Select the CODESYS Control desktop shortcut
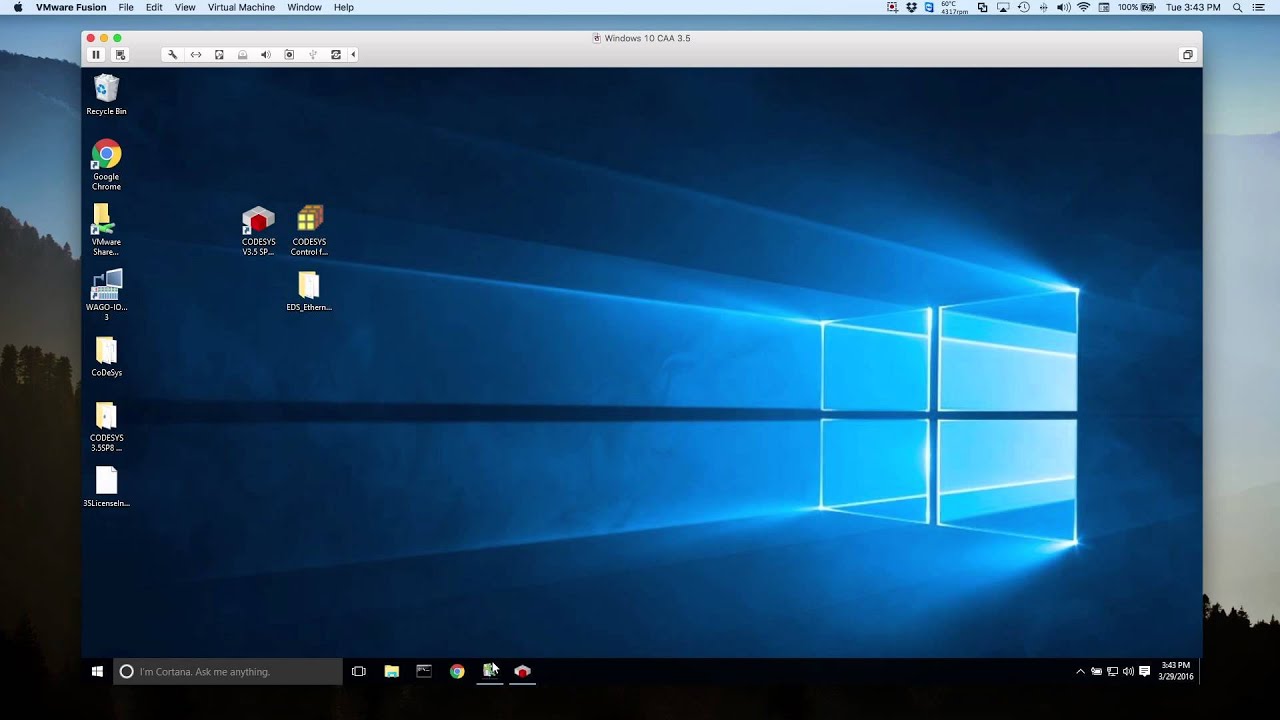This screenshot has height=720, width=1280. pyautogui.click(x=309, y=231)
